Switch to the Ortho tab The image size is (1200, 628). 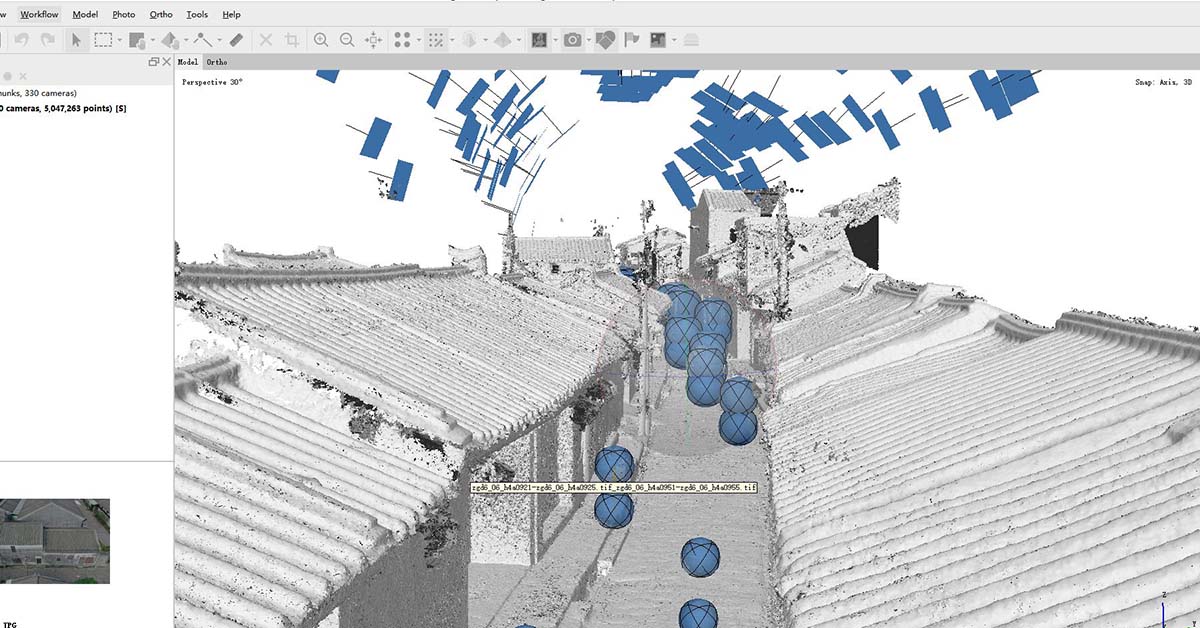[218, 62]
